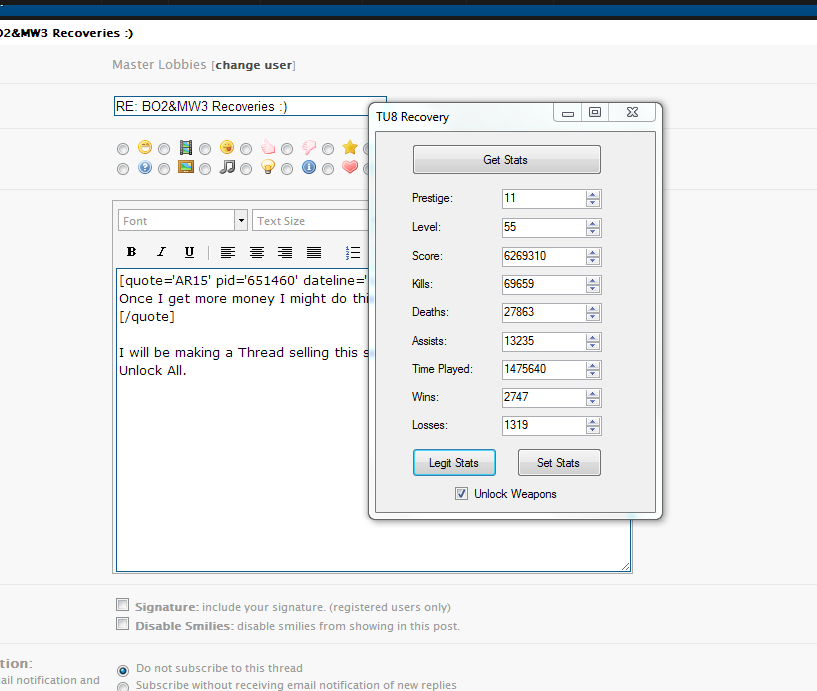The width and height of the screenshot is (817, 691).
Task: Increase Time Played with up arrow
Action: [x=592, y=366]
